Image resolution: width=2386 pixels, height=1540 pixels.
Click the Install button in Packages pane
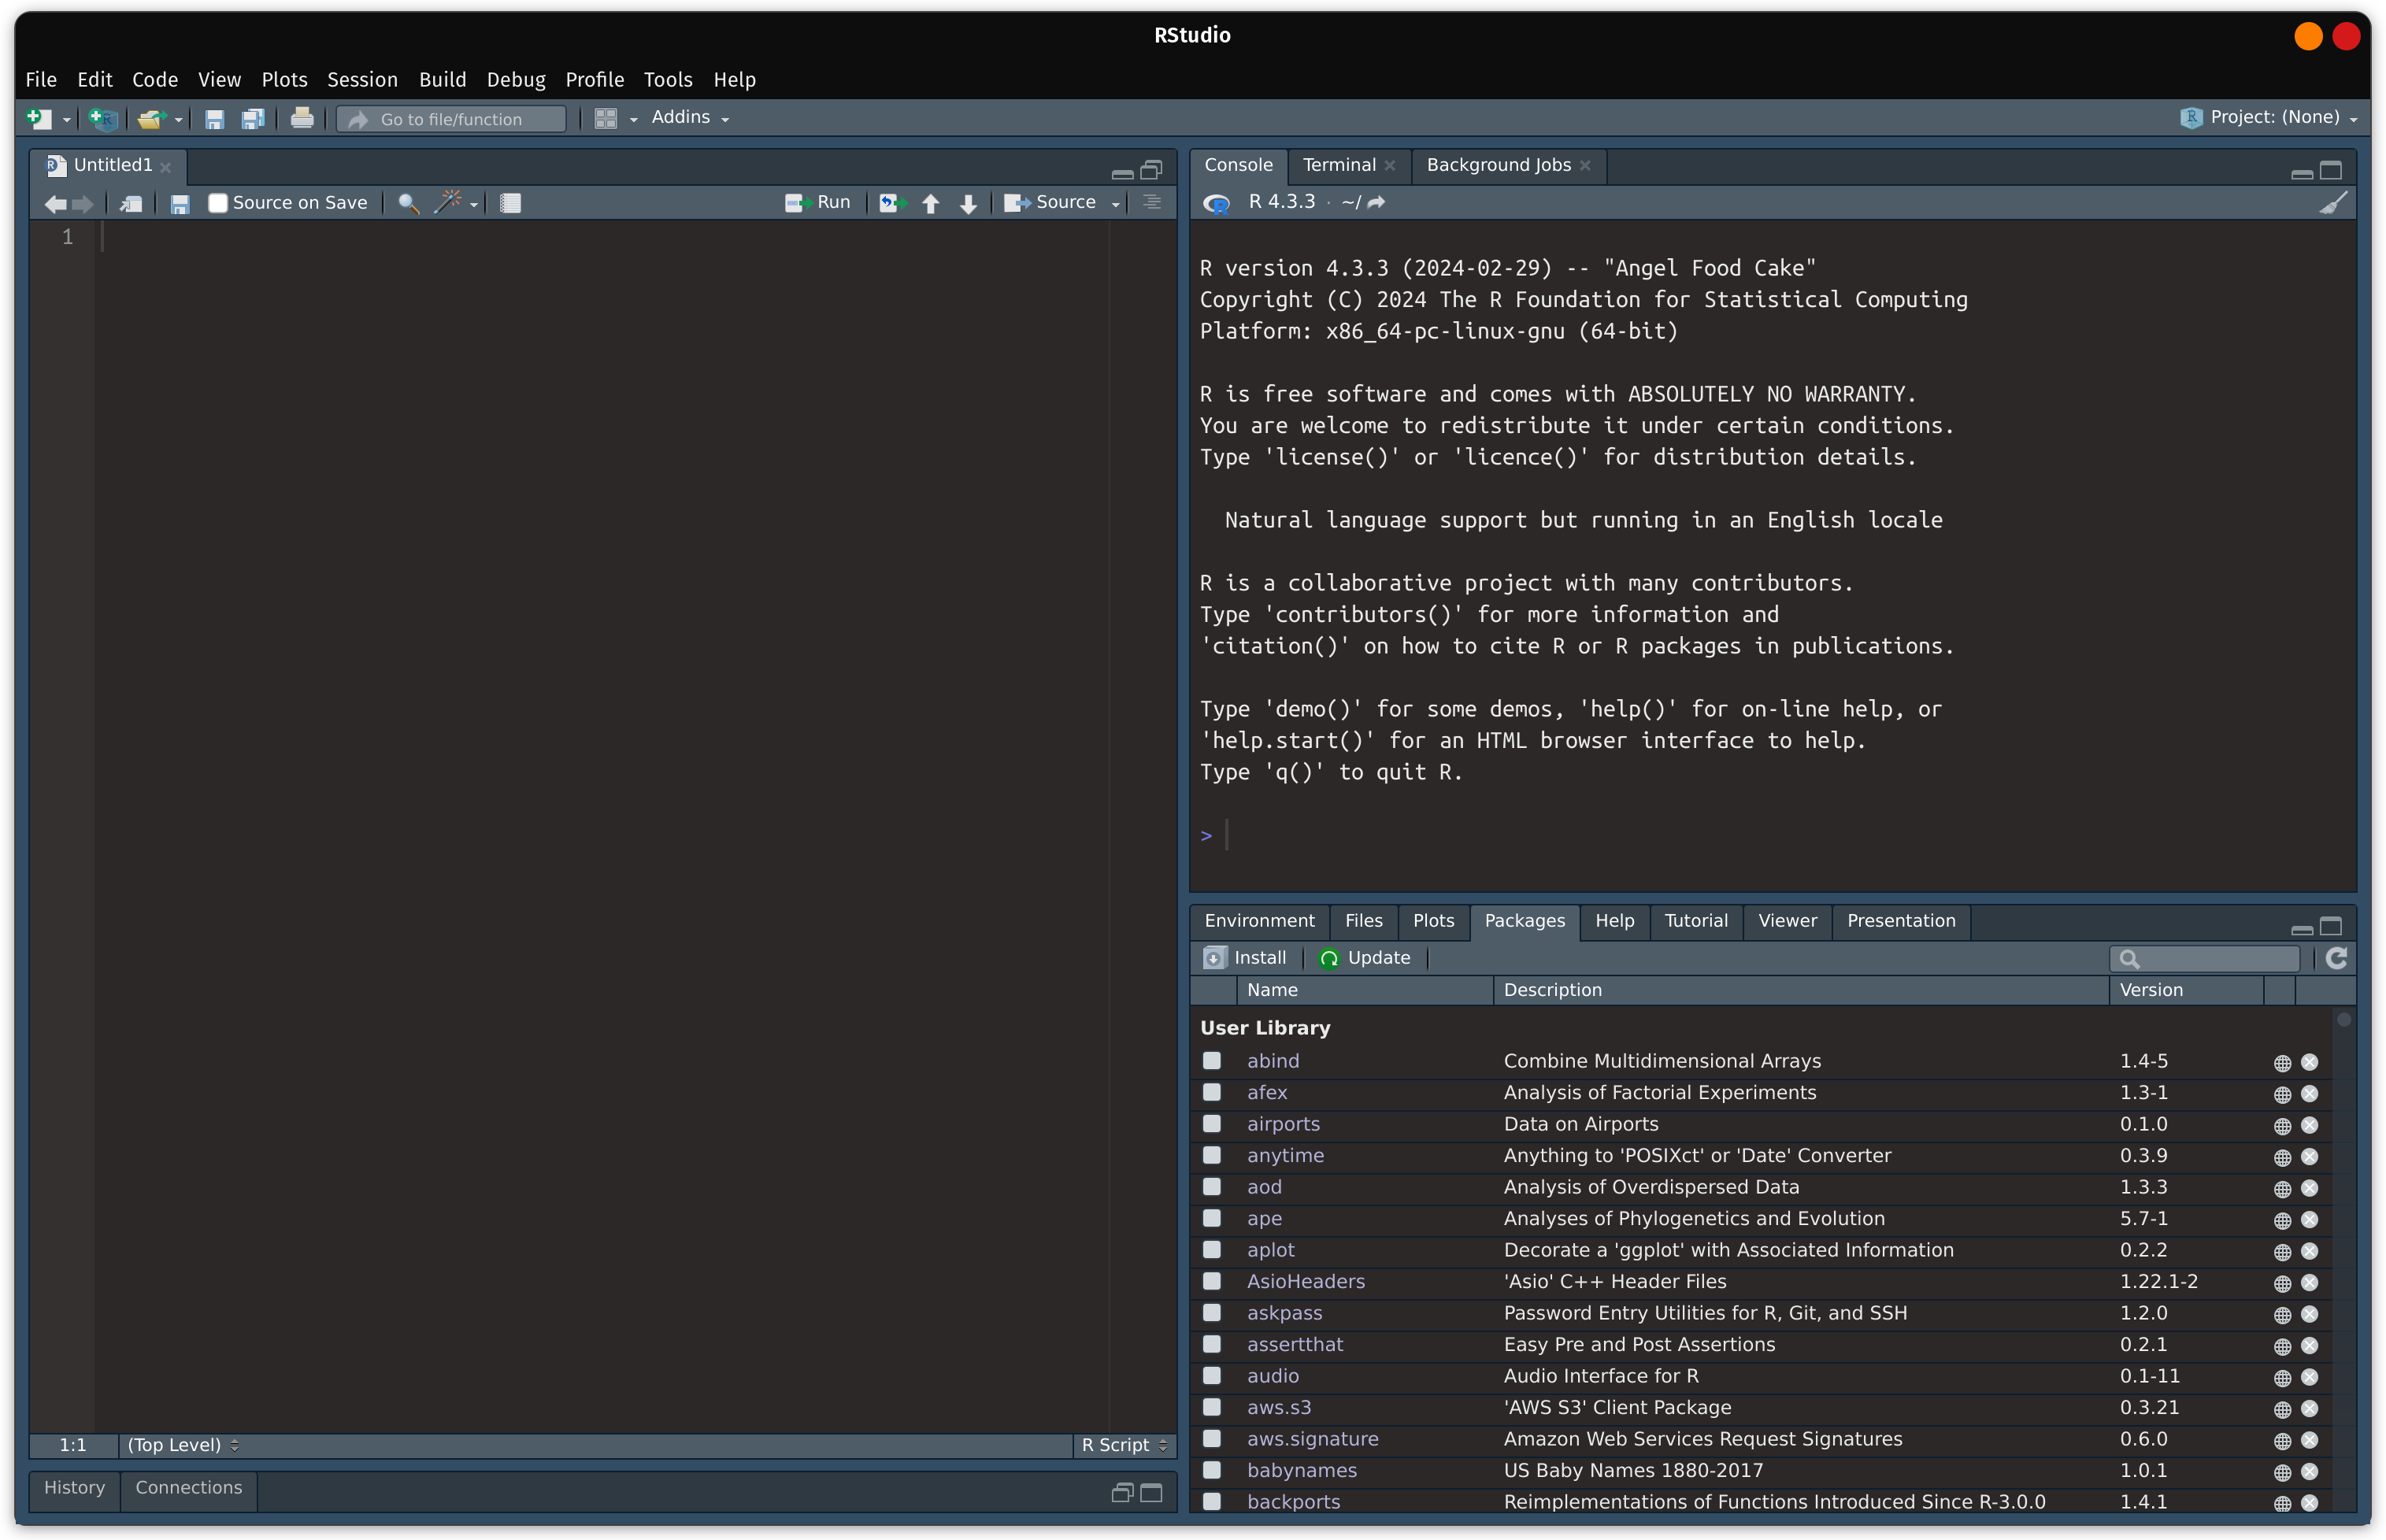point(1245,957)
